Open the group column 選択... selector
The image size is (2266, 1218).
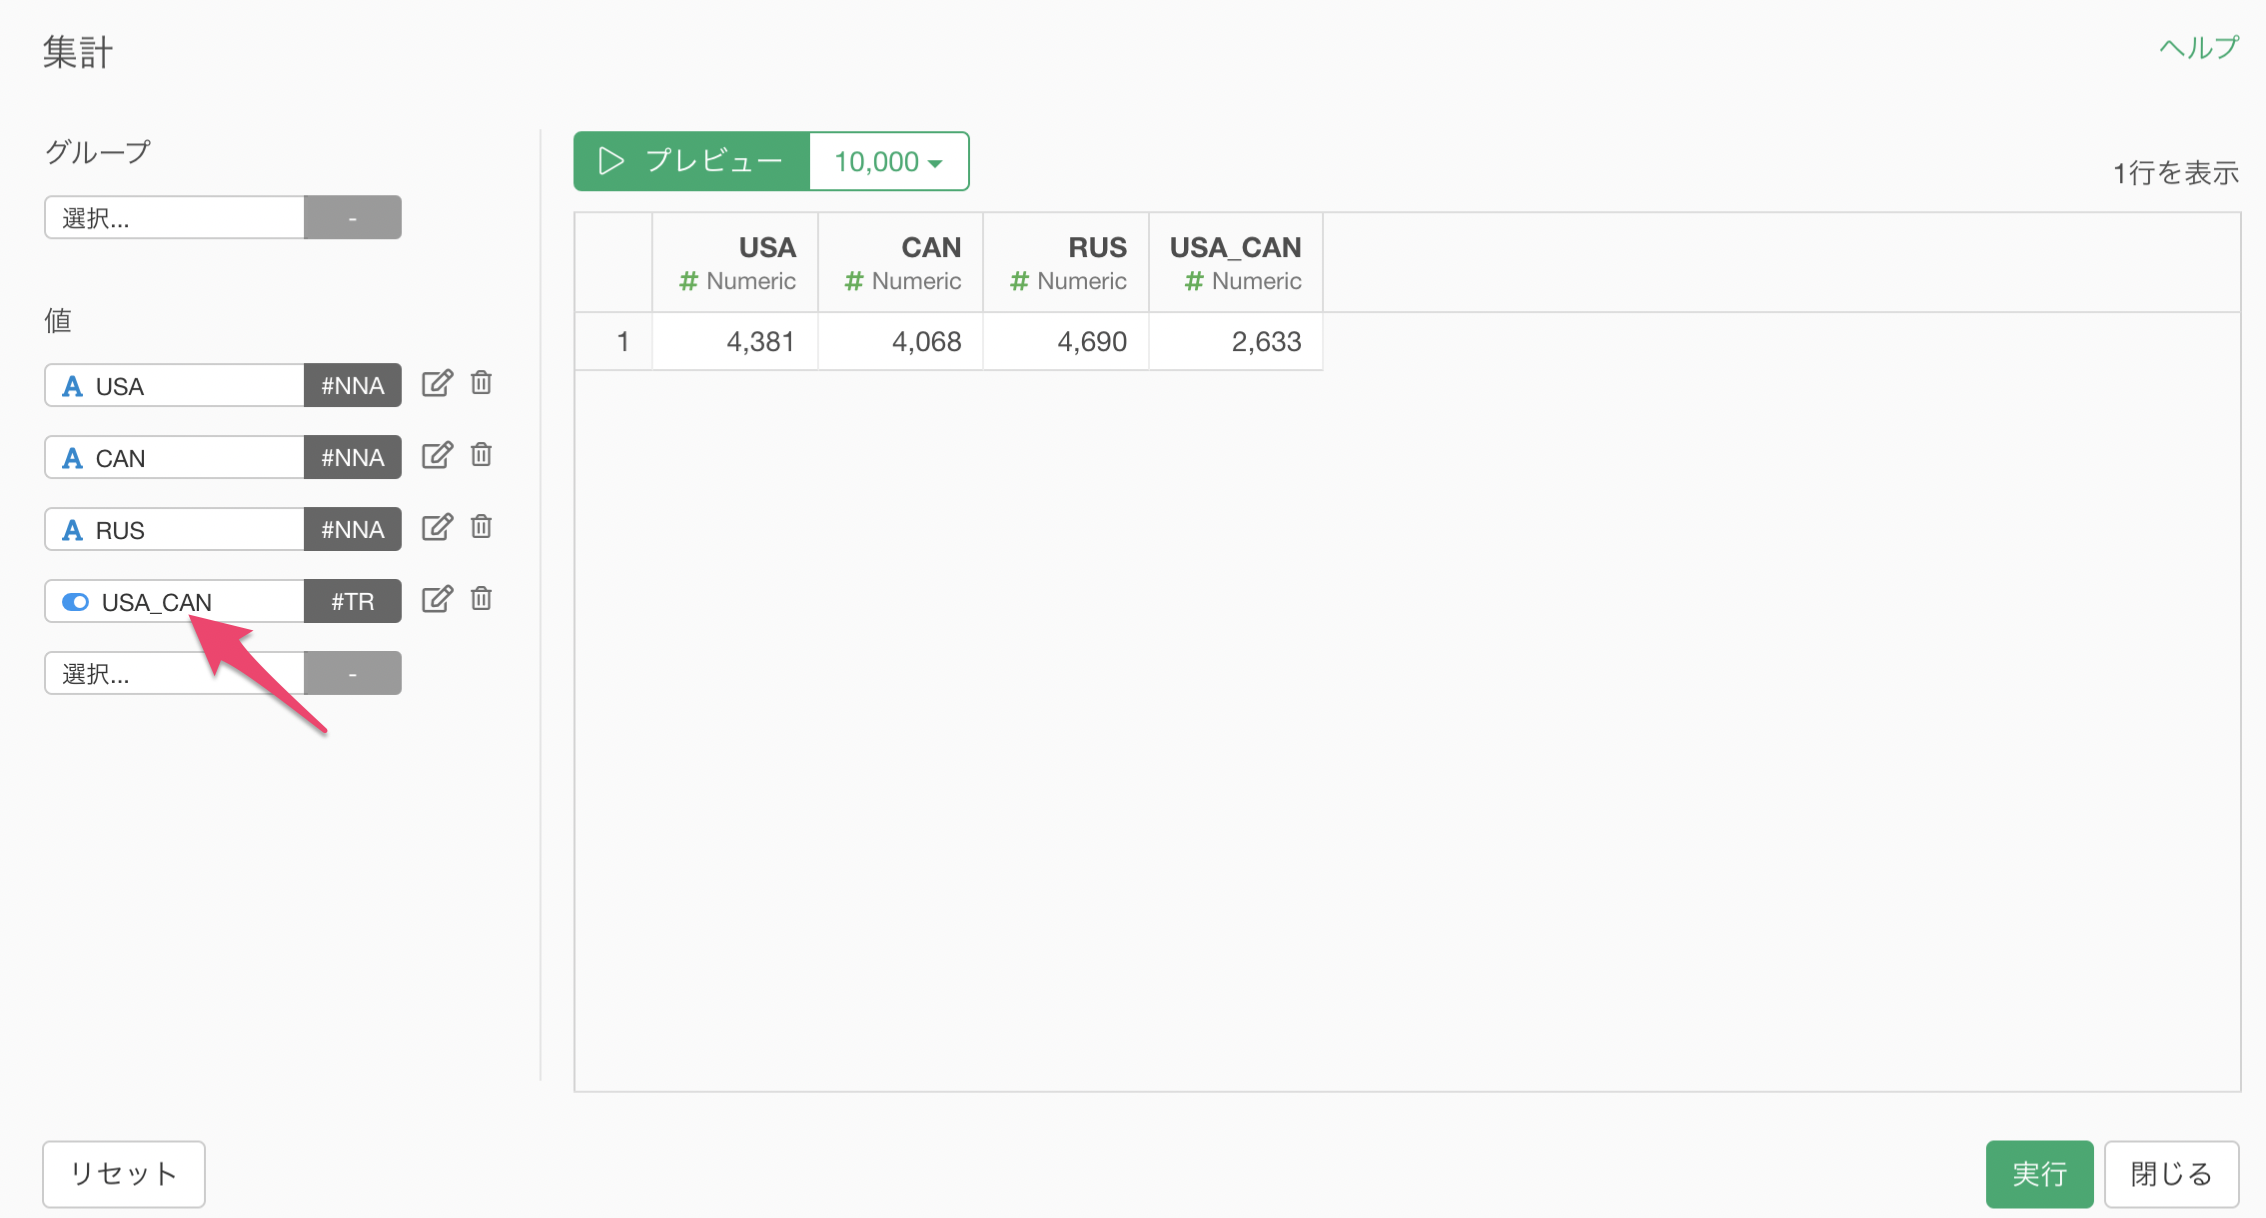pos(174,218)
